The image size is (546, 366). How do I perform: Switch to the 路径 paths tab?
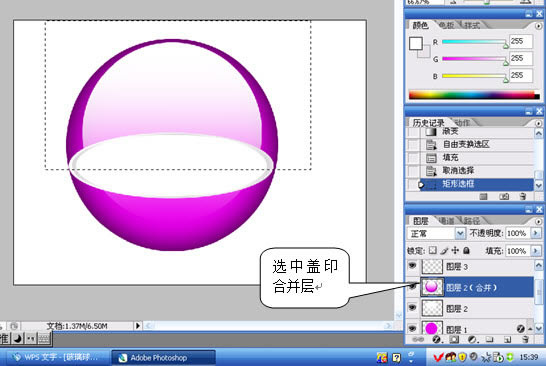[472, 221]
